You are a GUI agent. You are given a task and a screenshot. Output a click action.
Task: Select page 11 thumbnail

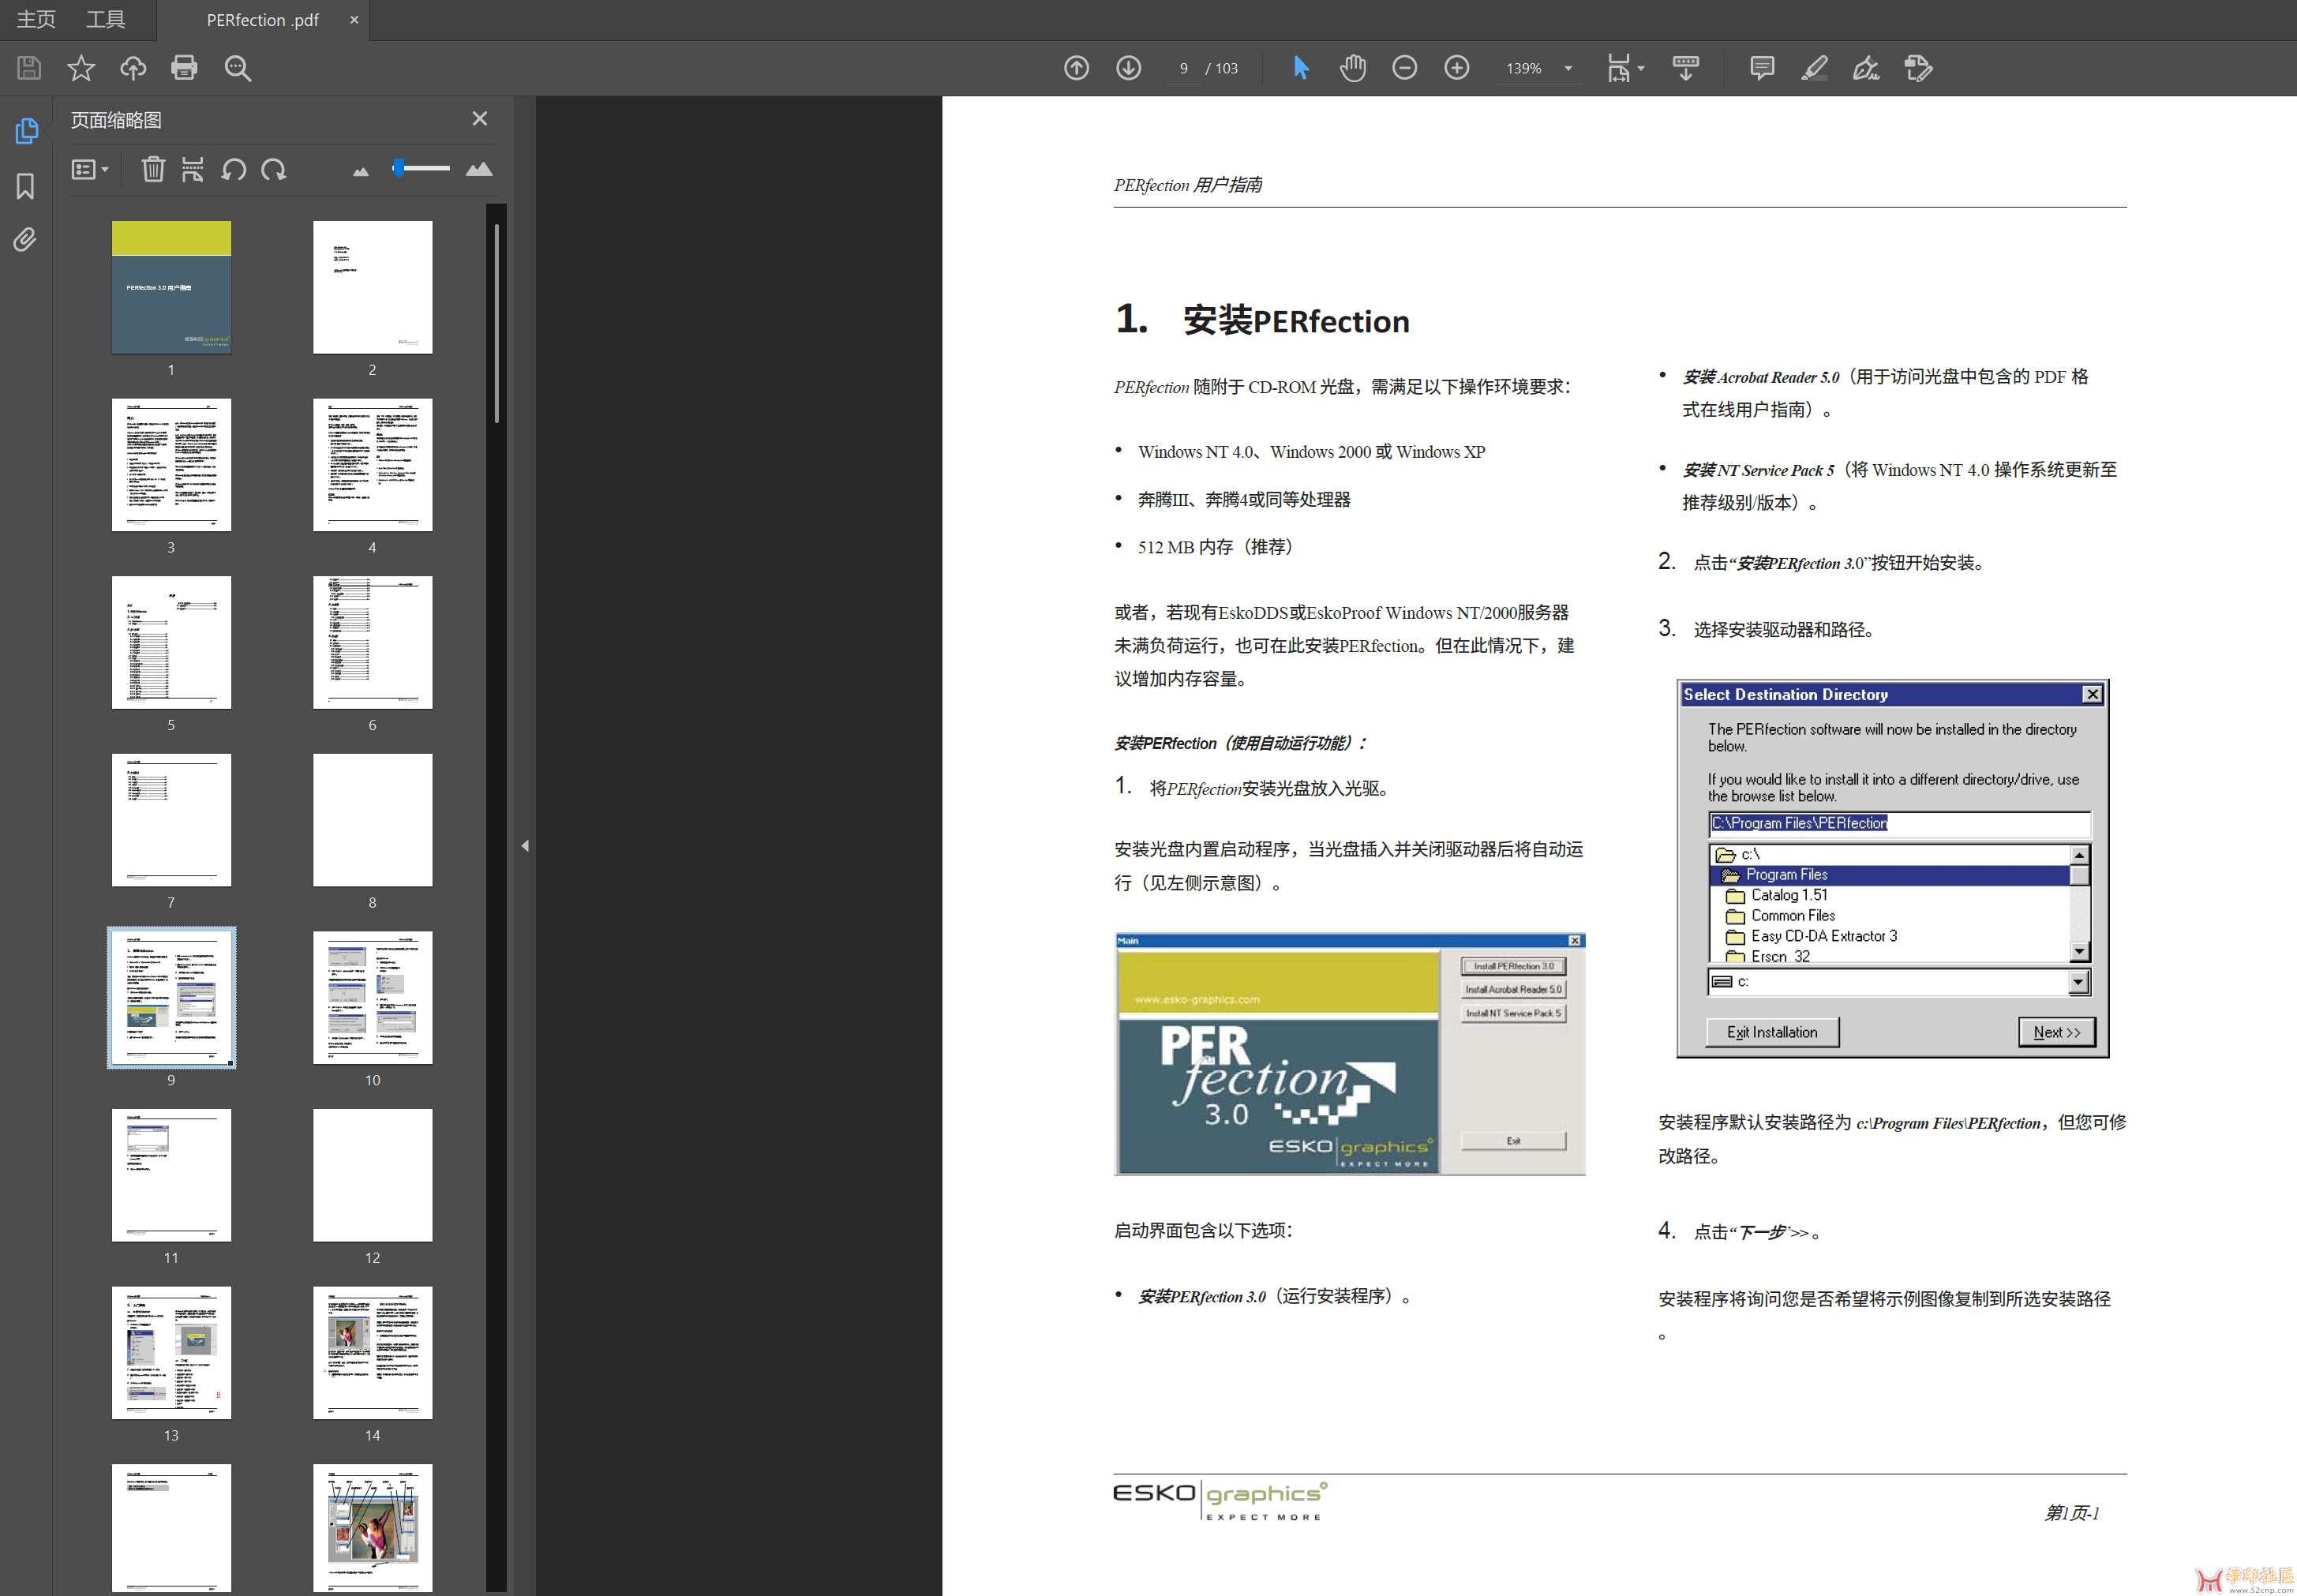[171, 1175]
